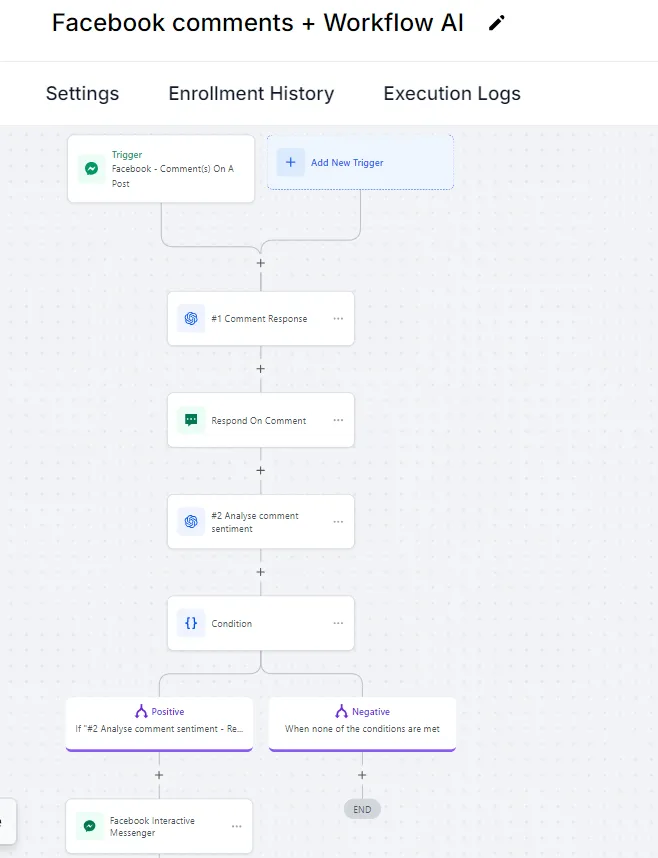Click the curly braces Condition icon

click(x=190, y=623)
